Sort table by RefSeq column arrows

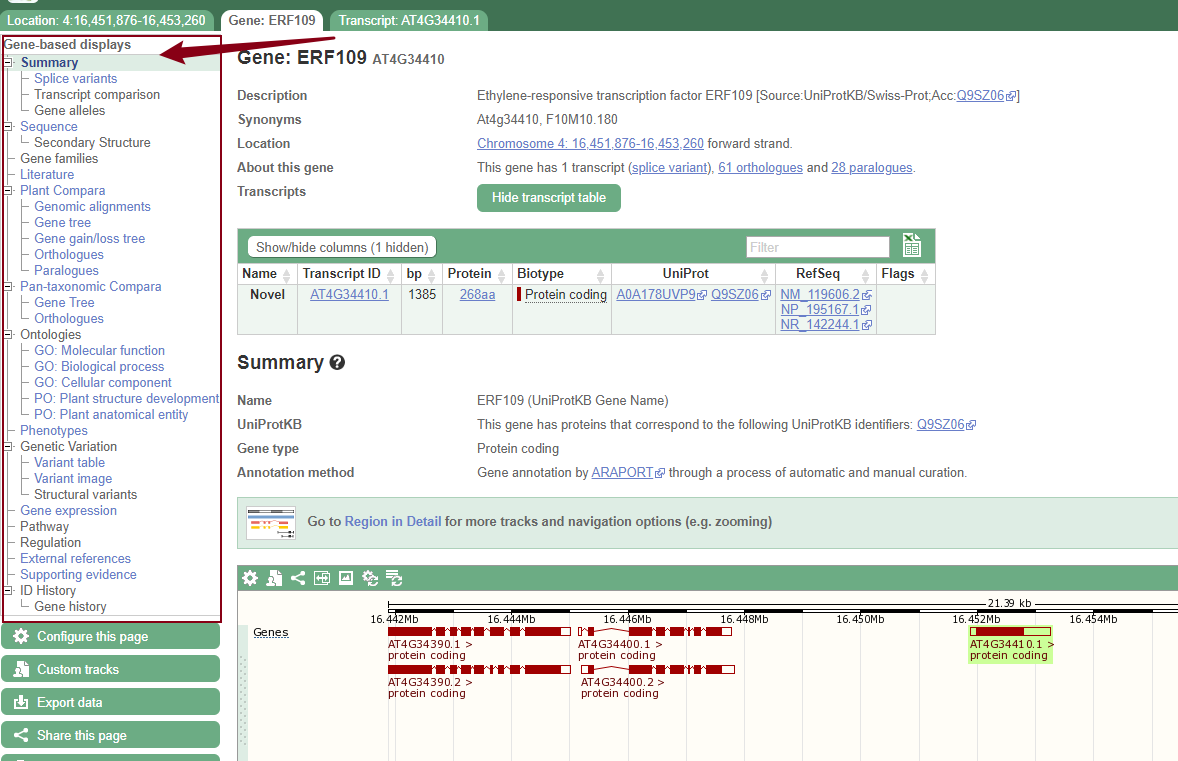tap(865, 275)
